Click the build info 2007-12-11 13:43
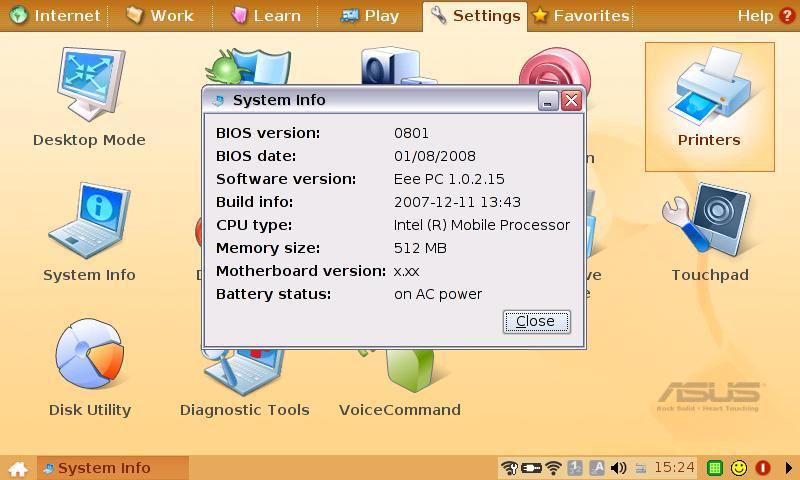The image size is (800, 480). coord(457,202)
